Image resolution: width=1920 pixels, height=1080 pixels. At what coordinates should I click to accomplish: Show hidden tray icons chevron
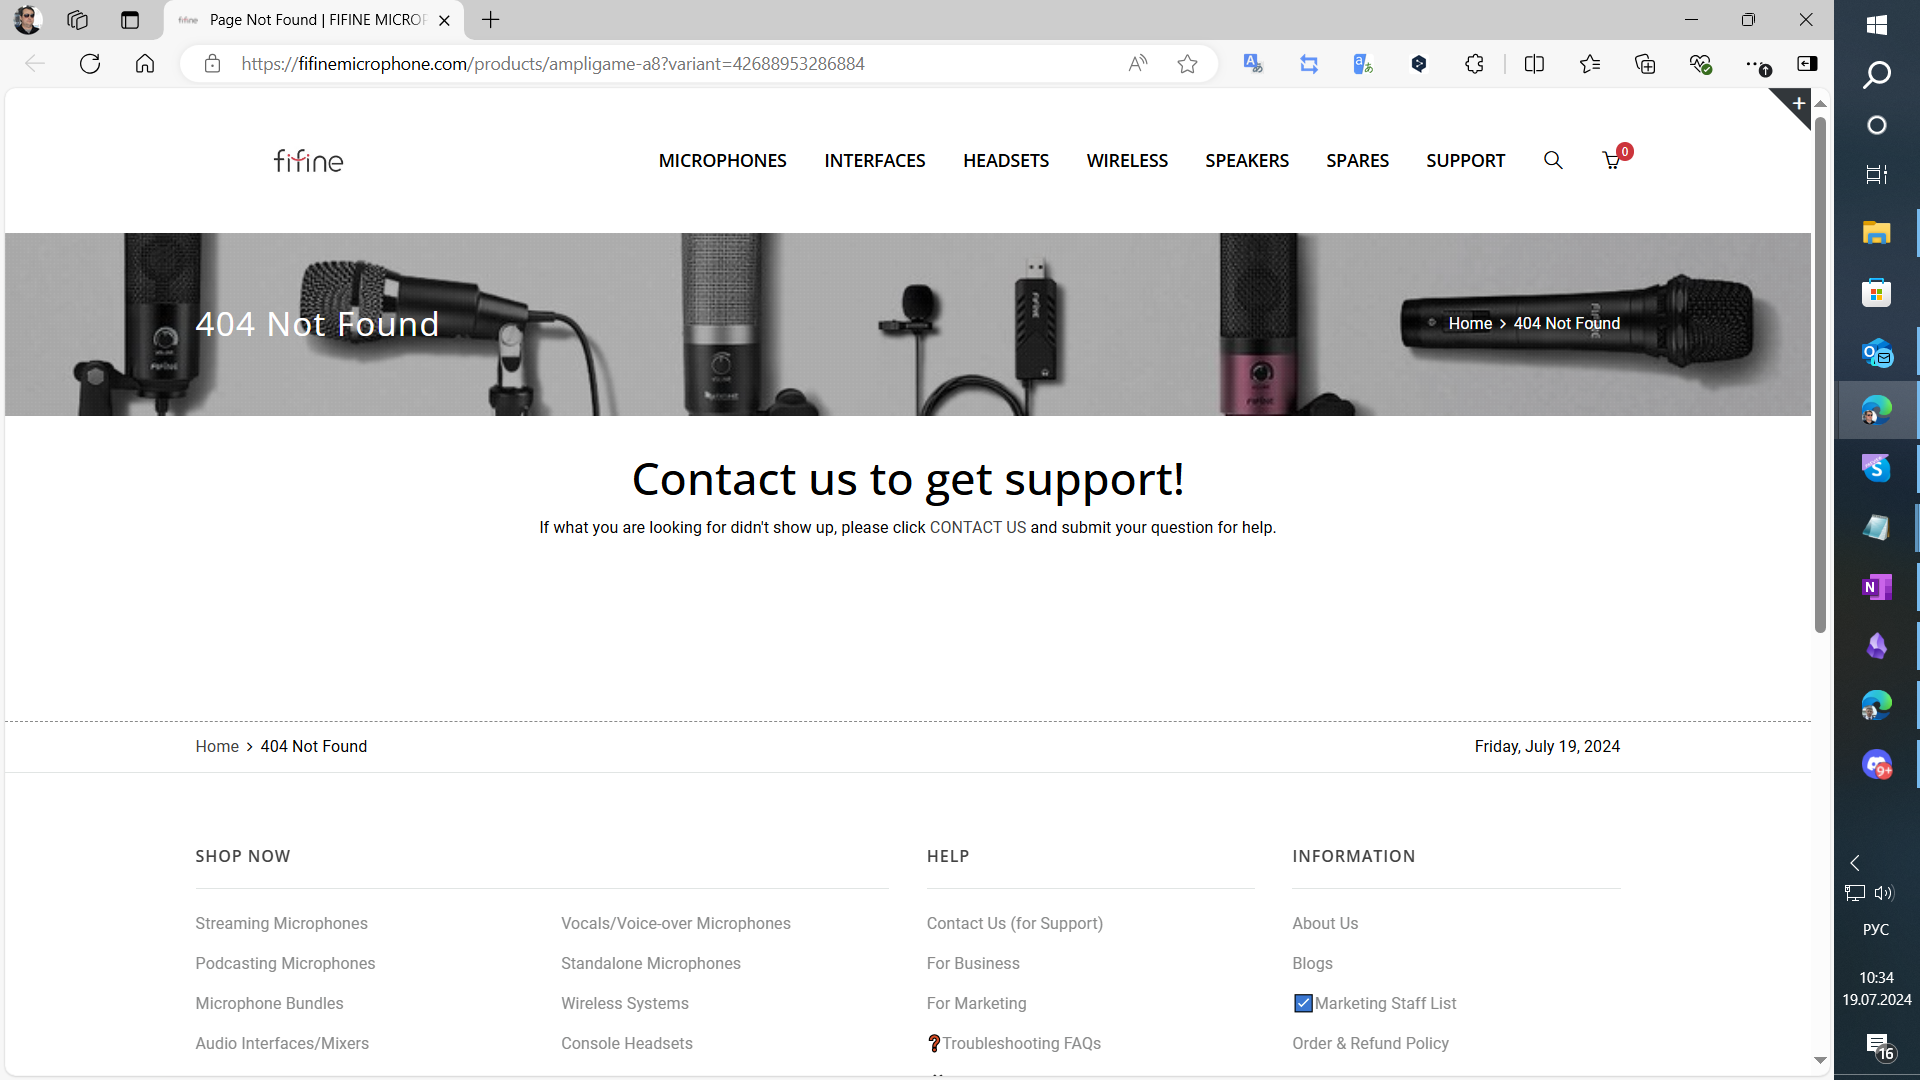1855,862
